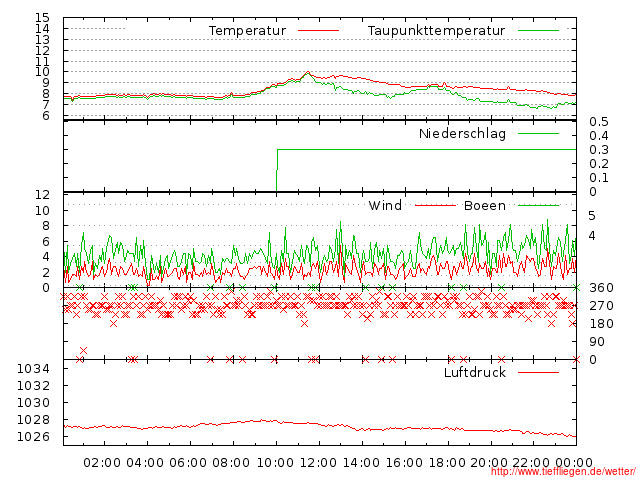The height and width of the screenshot is (480, 640).
Task: Click the red Luftdruck legend line sample
Action: [538, 372]
